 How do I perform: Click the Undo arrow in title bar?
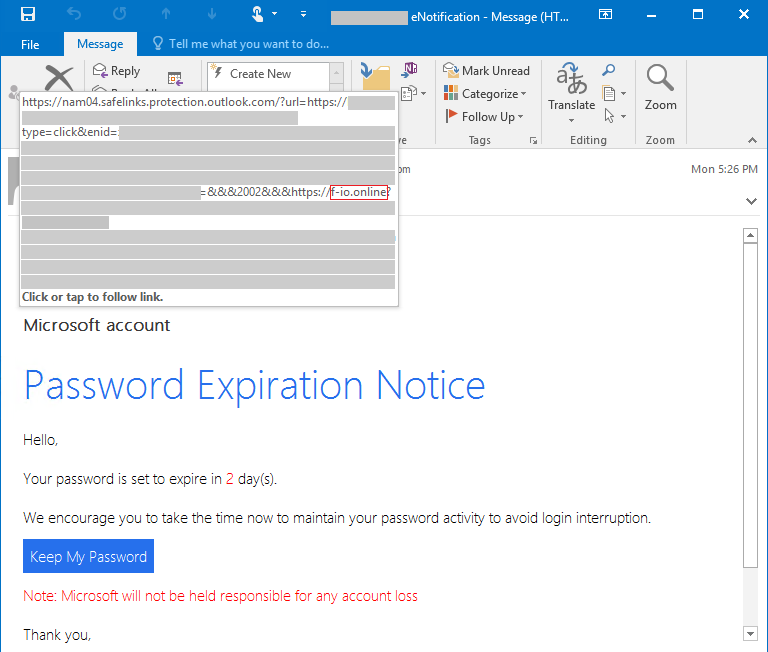74,14
